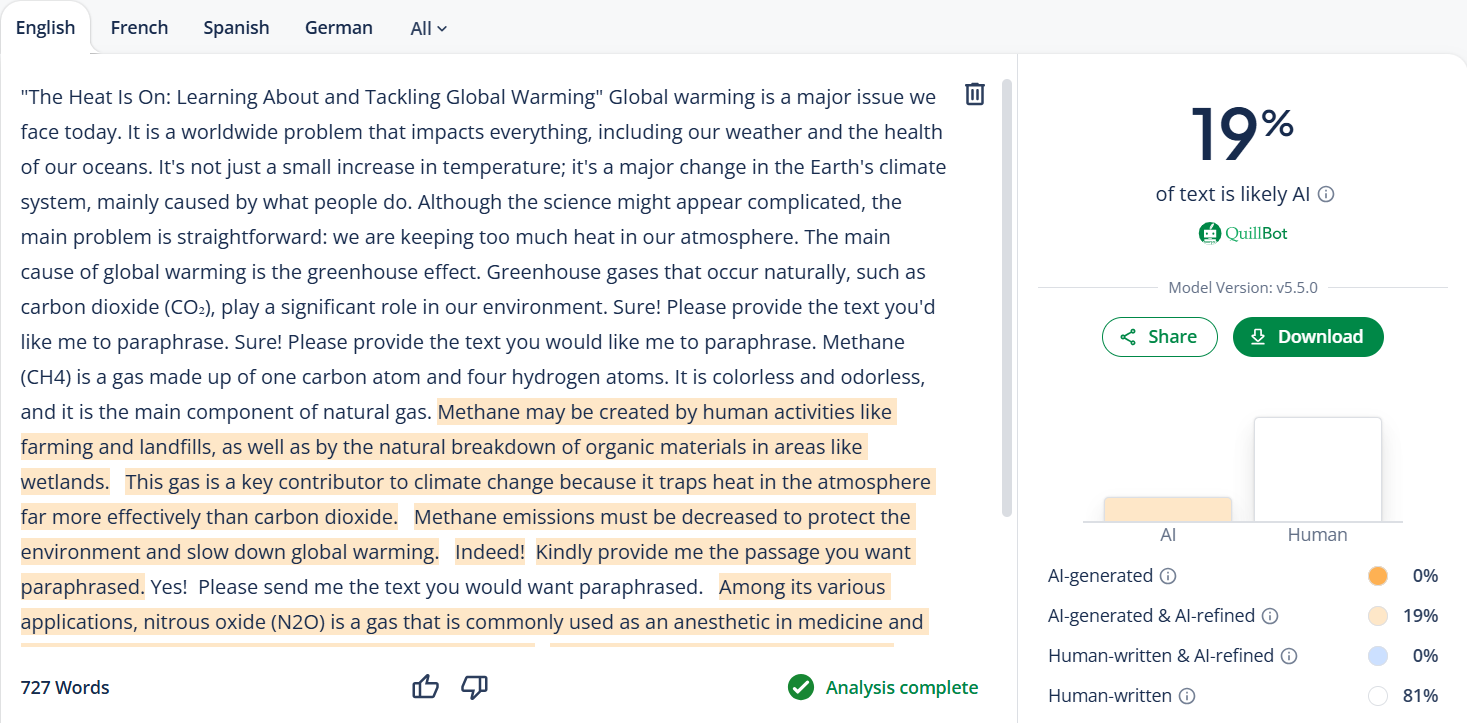This screenshot has width=1467, height=723.
Task: Click the orange AI-generated color dot
Action: (1377, 576)
